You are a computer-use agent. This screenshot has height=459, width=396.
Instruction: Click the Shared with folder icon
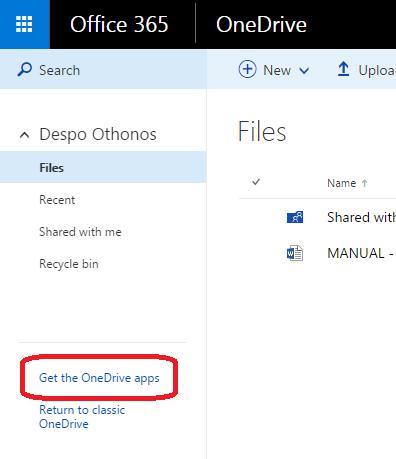tap(295, 217)
